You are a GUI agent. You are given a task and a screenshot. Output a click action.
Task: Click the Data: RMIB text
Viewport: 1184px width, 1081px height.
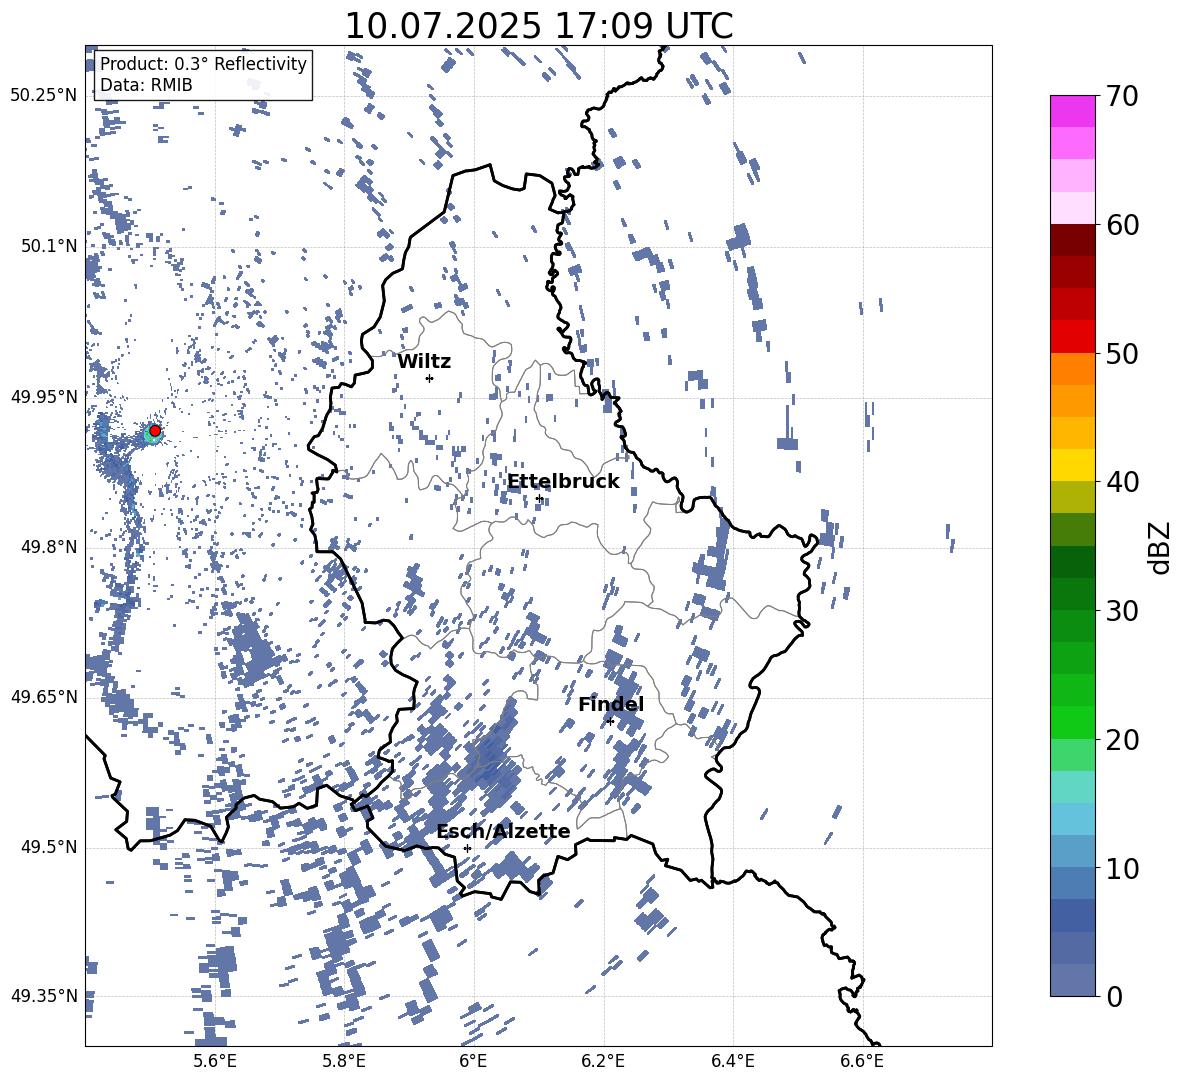(146, 85)
